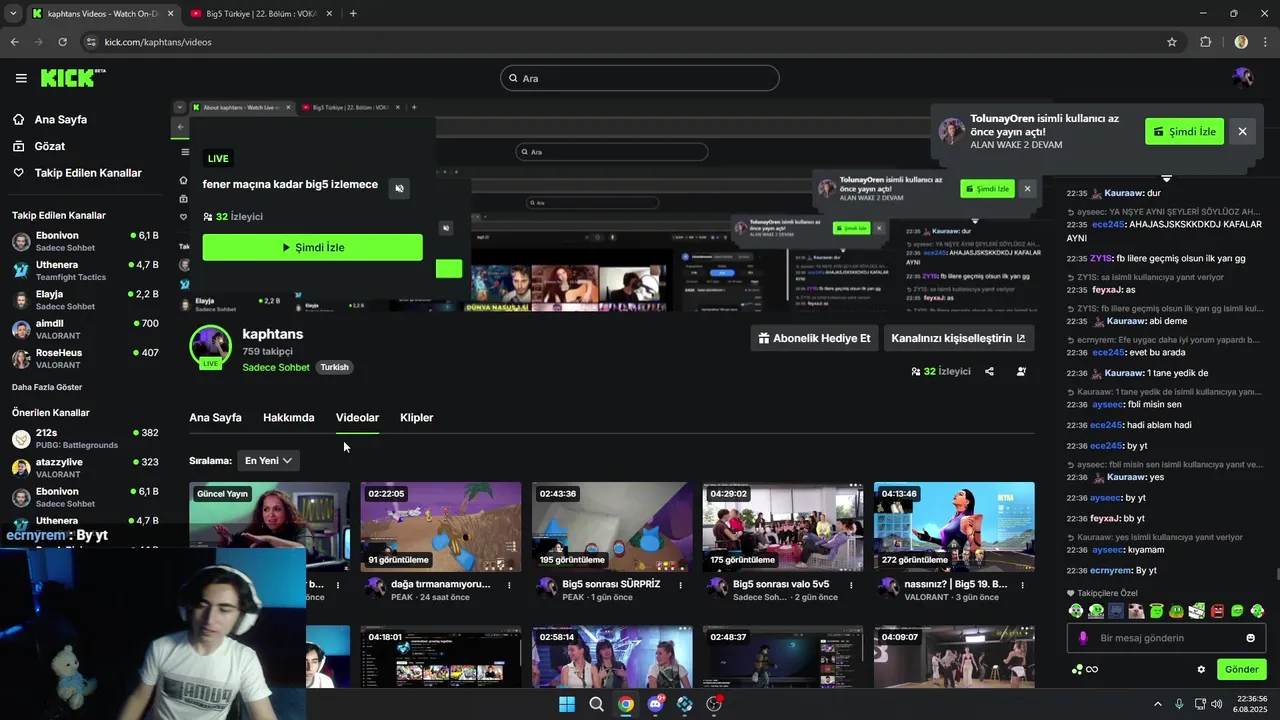Switch to Big5 Türkiye browser tab
The height and width of the screenshot is (720, 1280).
coord(259,14)
